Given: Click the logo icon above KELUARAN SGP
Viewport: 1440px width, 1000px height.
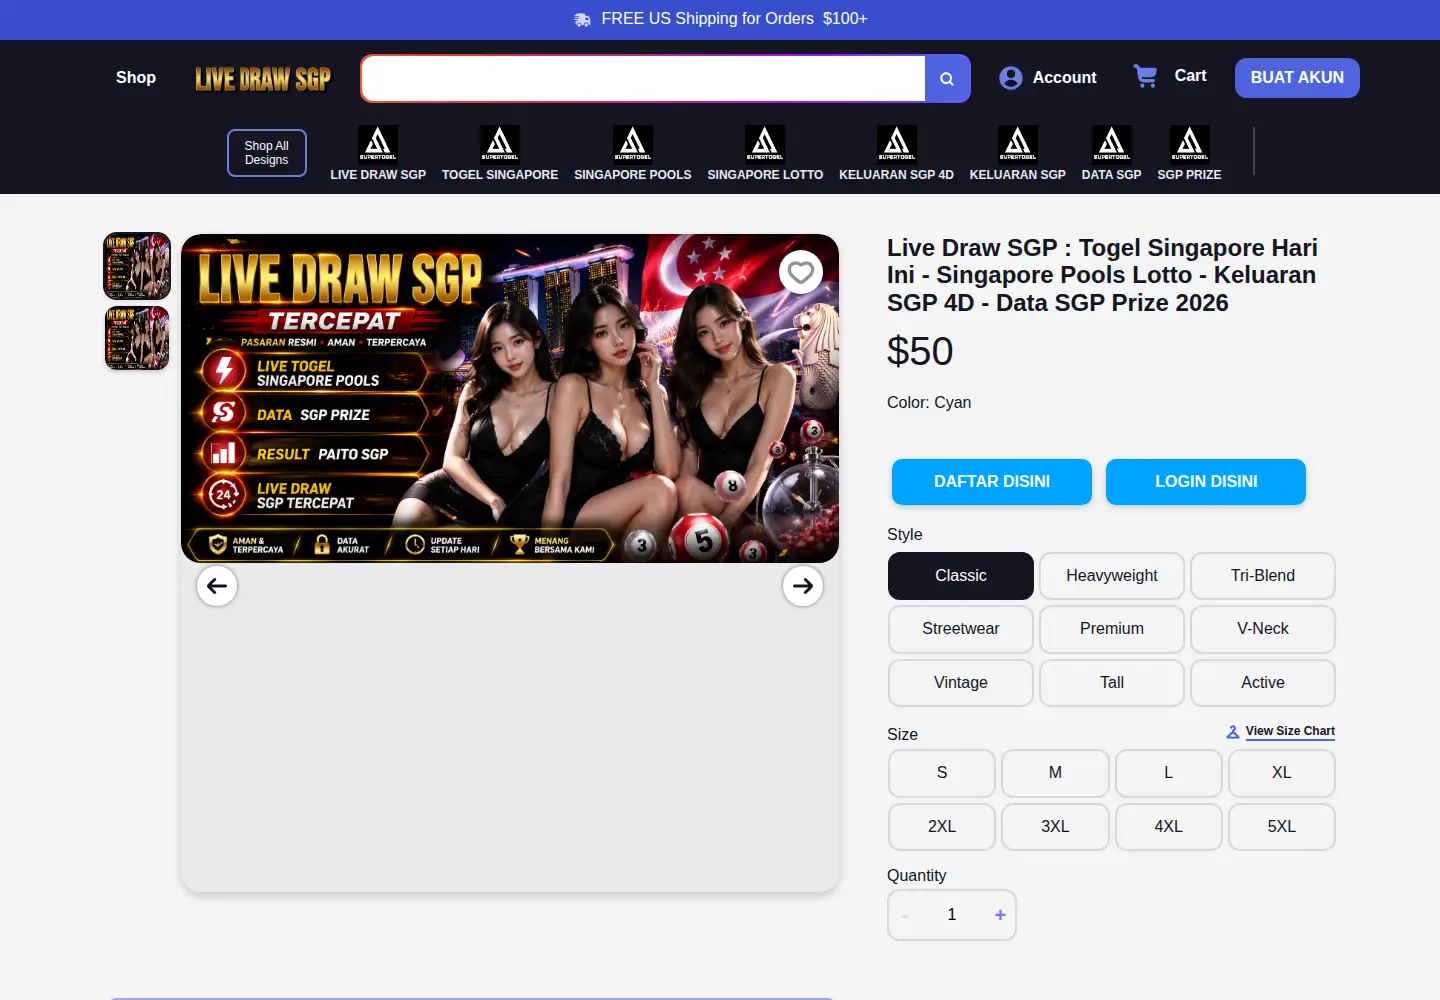Looking at the screenshot, I should [x=1018, y=144].
